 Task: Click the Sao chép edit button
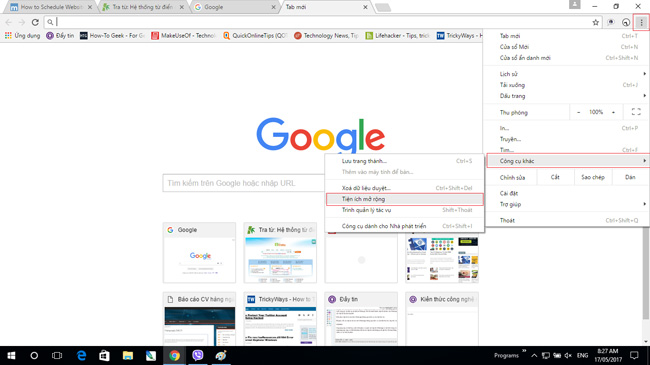pyautogui.click(x=593, y=177)
